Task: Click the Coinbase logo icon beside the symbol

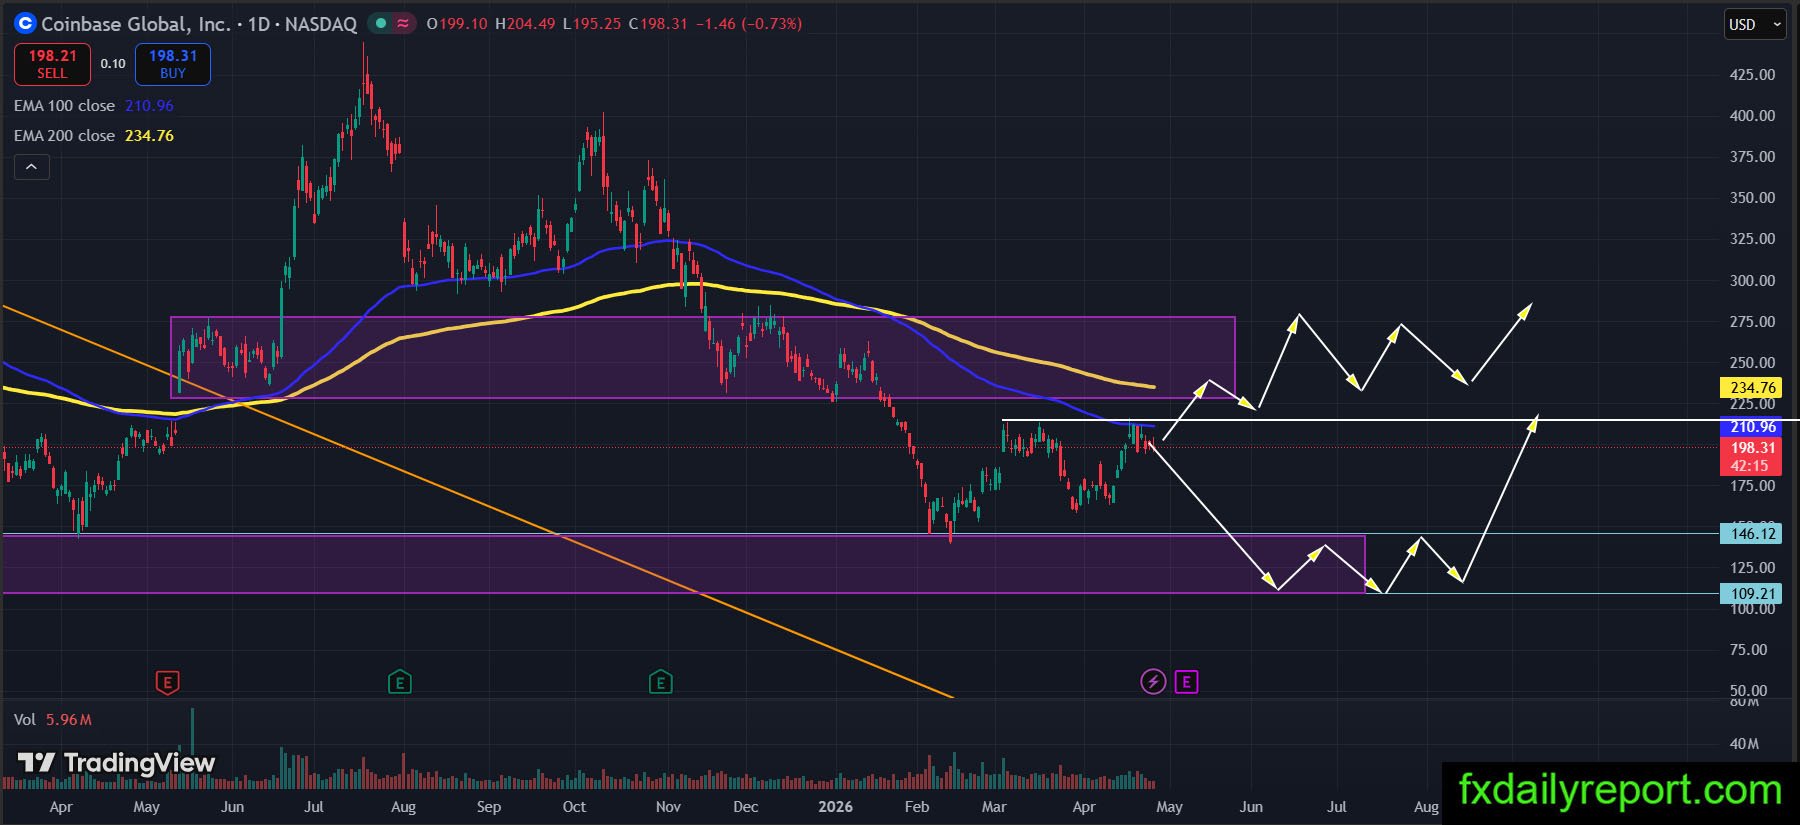Action: click(x=25, y=23)
